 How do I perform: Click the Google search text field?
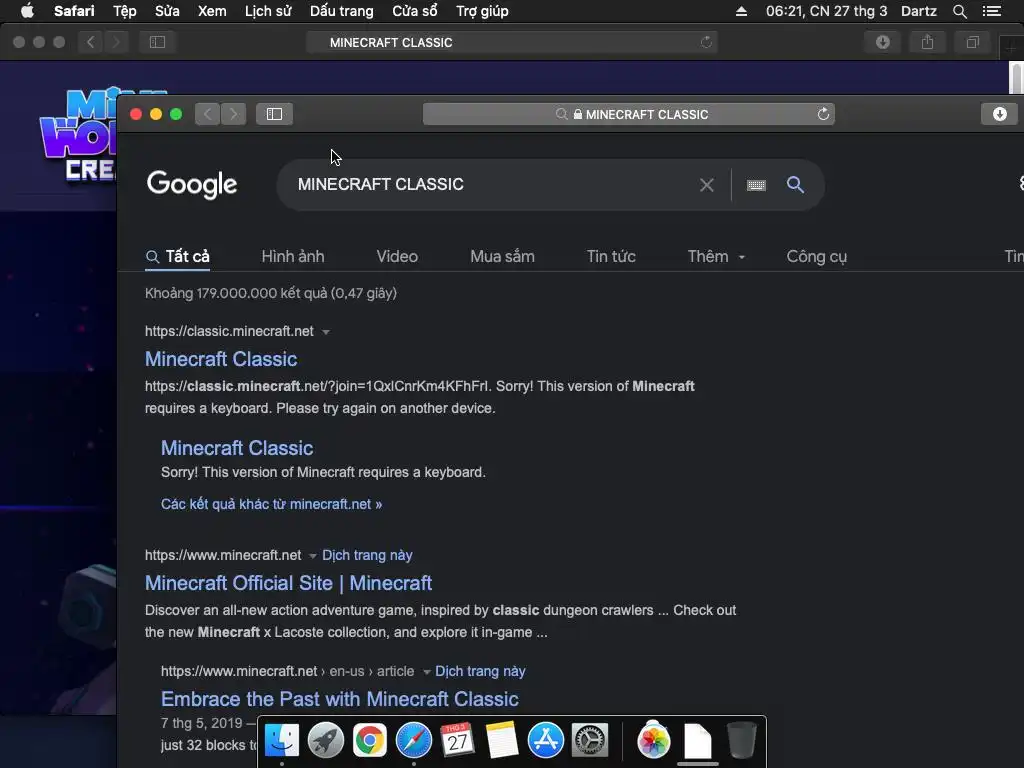(x=490, y=185)
